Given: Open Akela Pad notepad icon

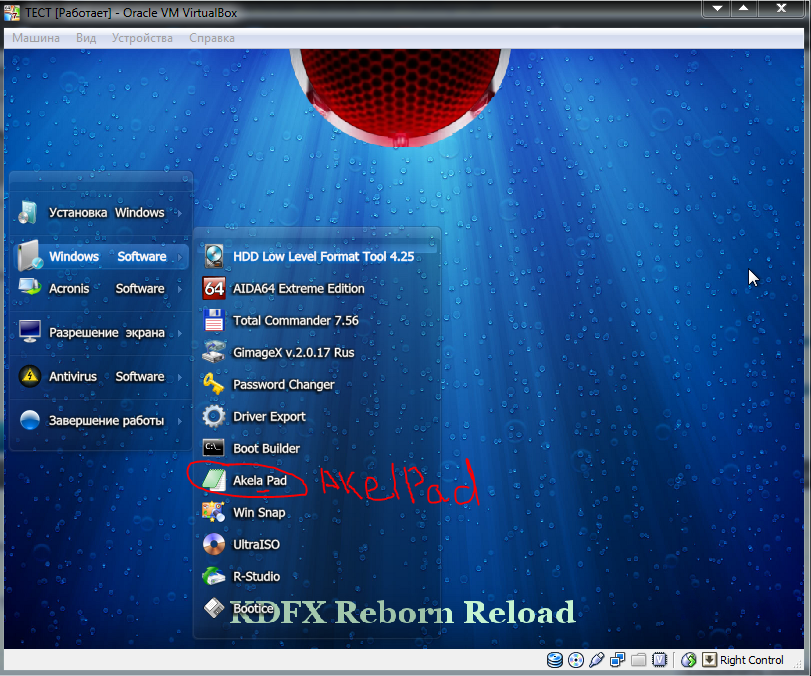Looking at the screenshot, I should (x=214, y=480).
